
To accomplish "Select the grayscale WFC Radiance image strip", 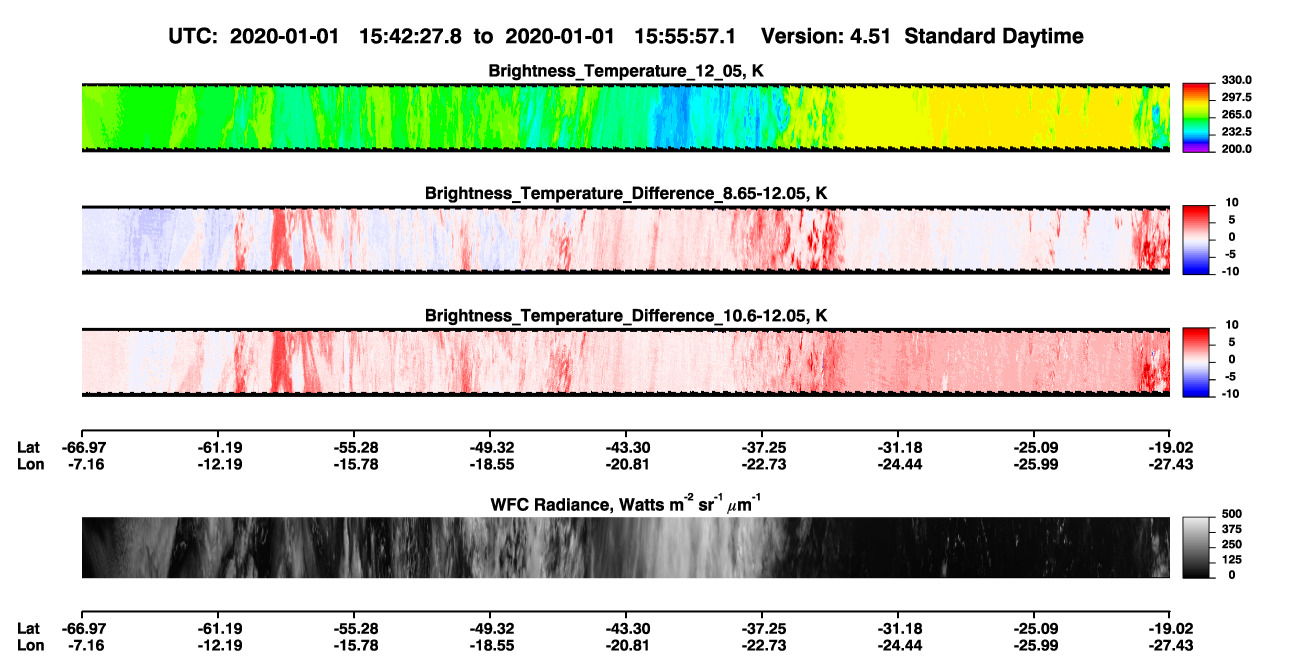I will (x=626, y=548).
